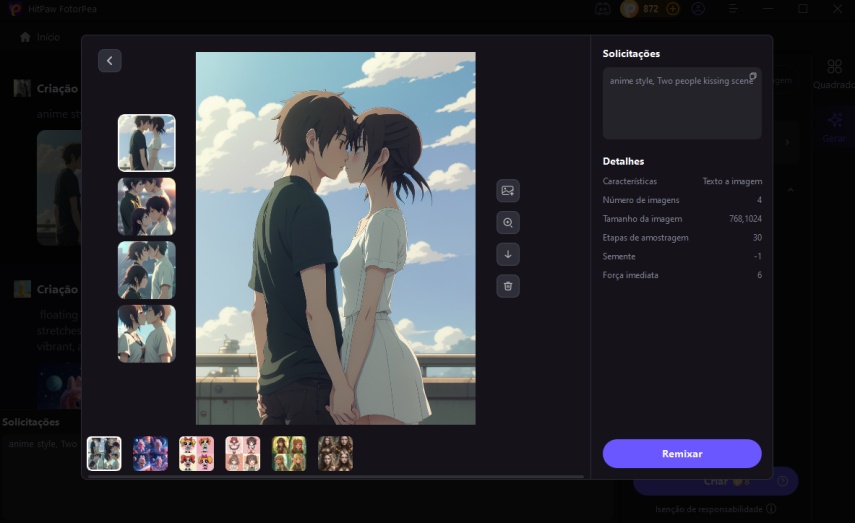The image size is (855, 523).
Task: Click the plus icon to add credits
Action: point(673,9)
